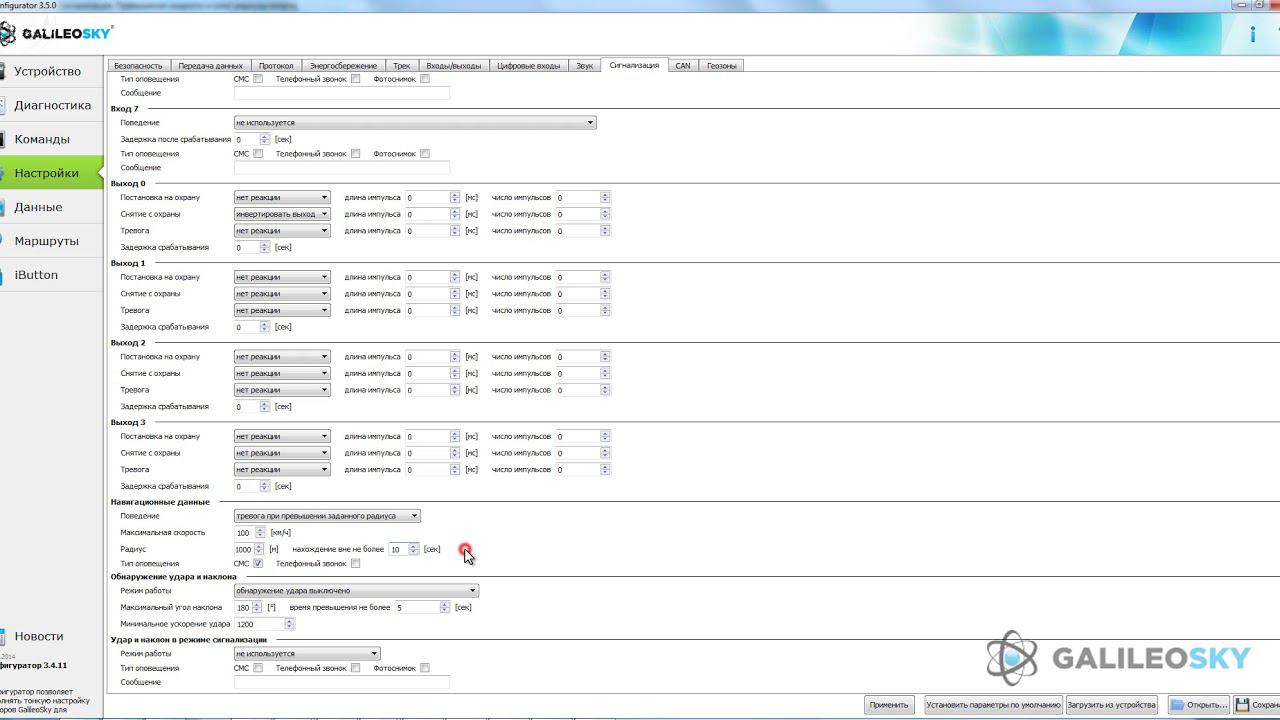Viewport: 1280px width, 720px height.
Task: Open the Маршруты sidebar section
Action: [47, 241]
